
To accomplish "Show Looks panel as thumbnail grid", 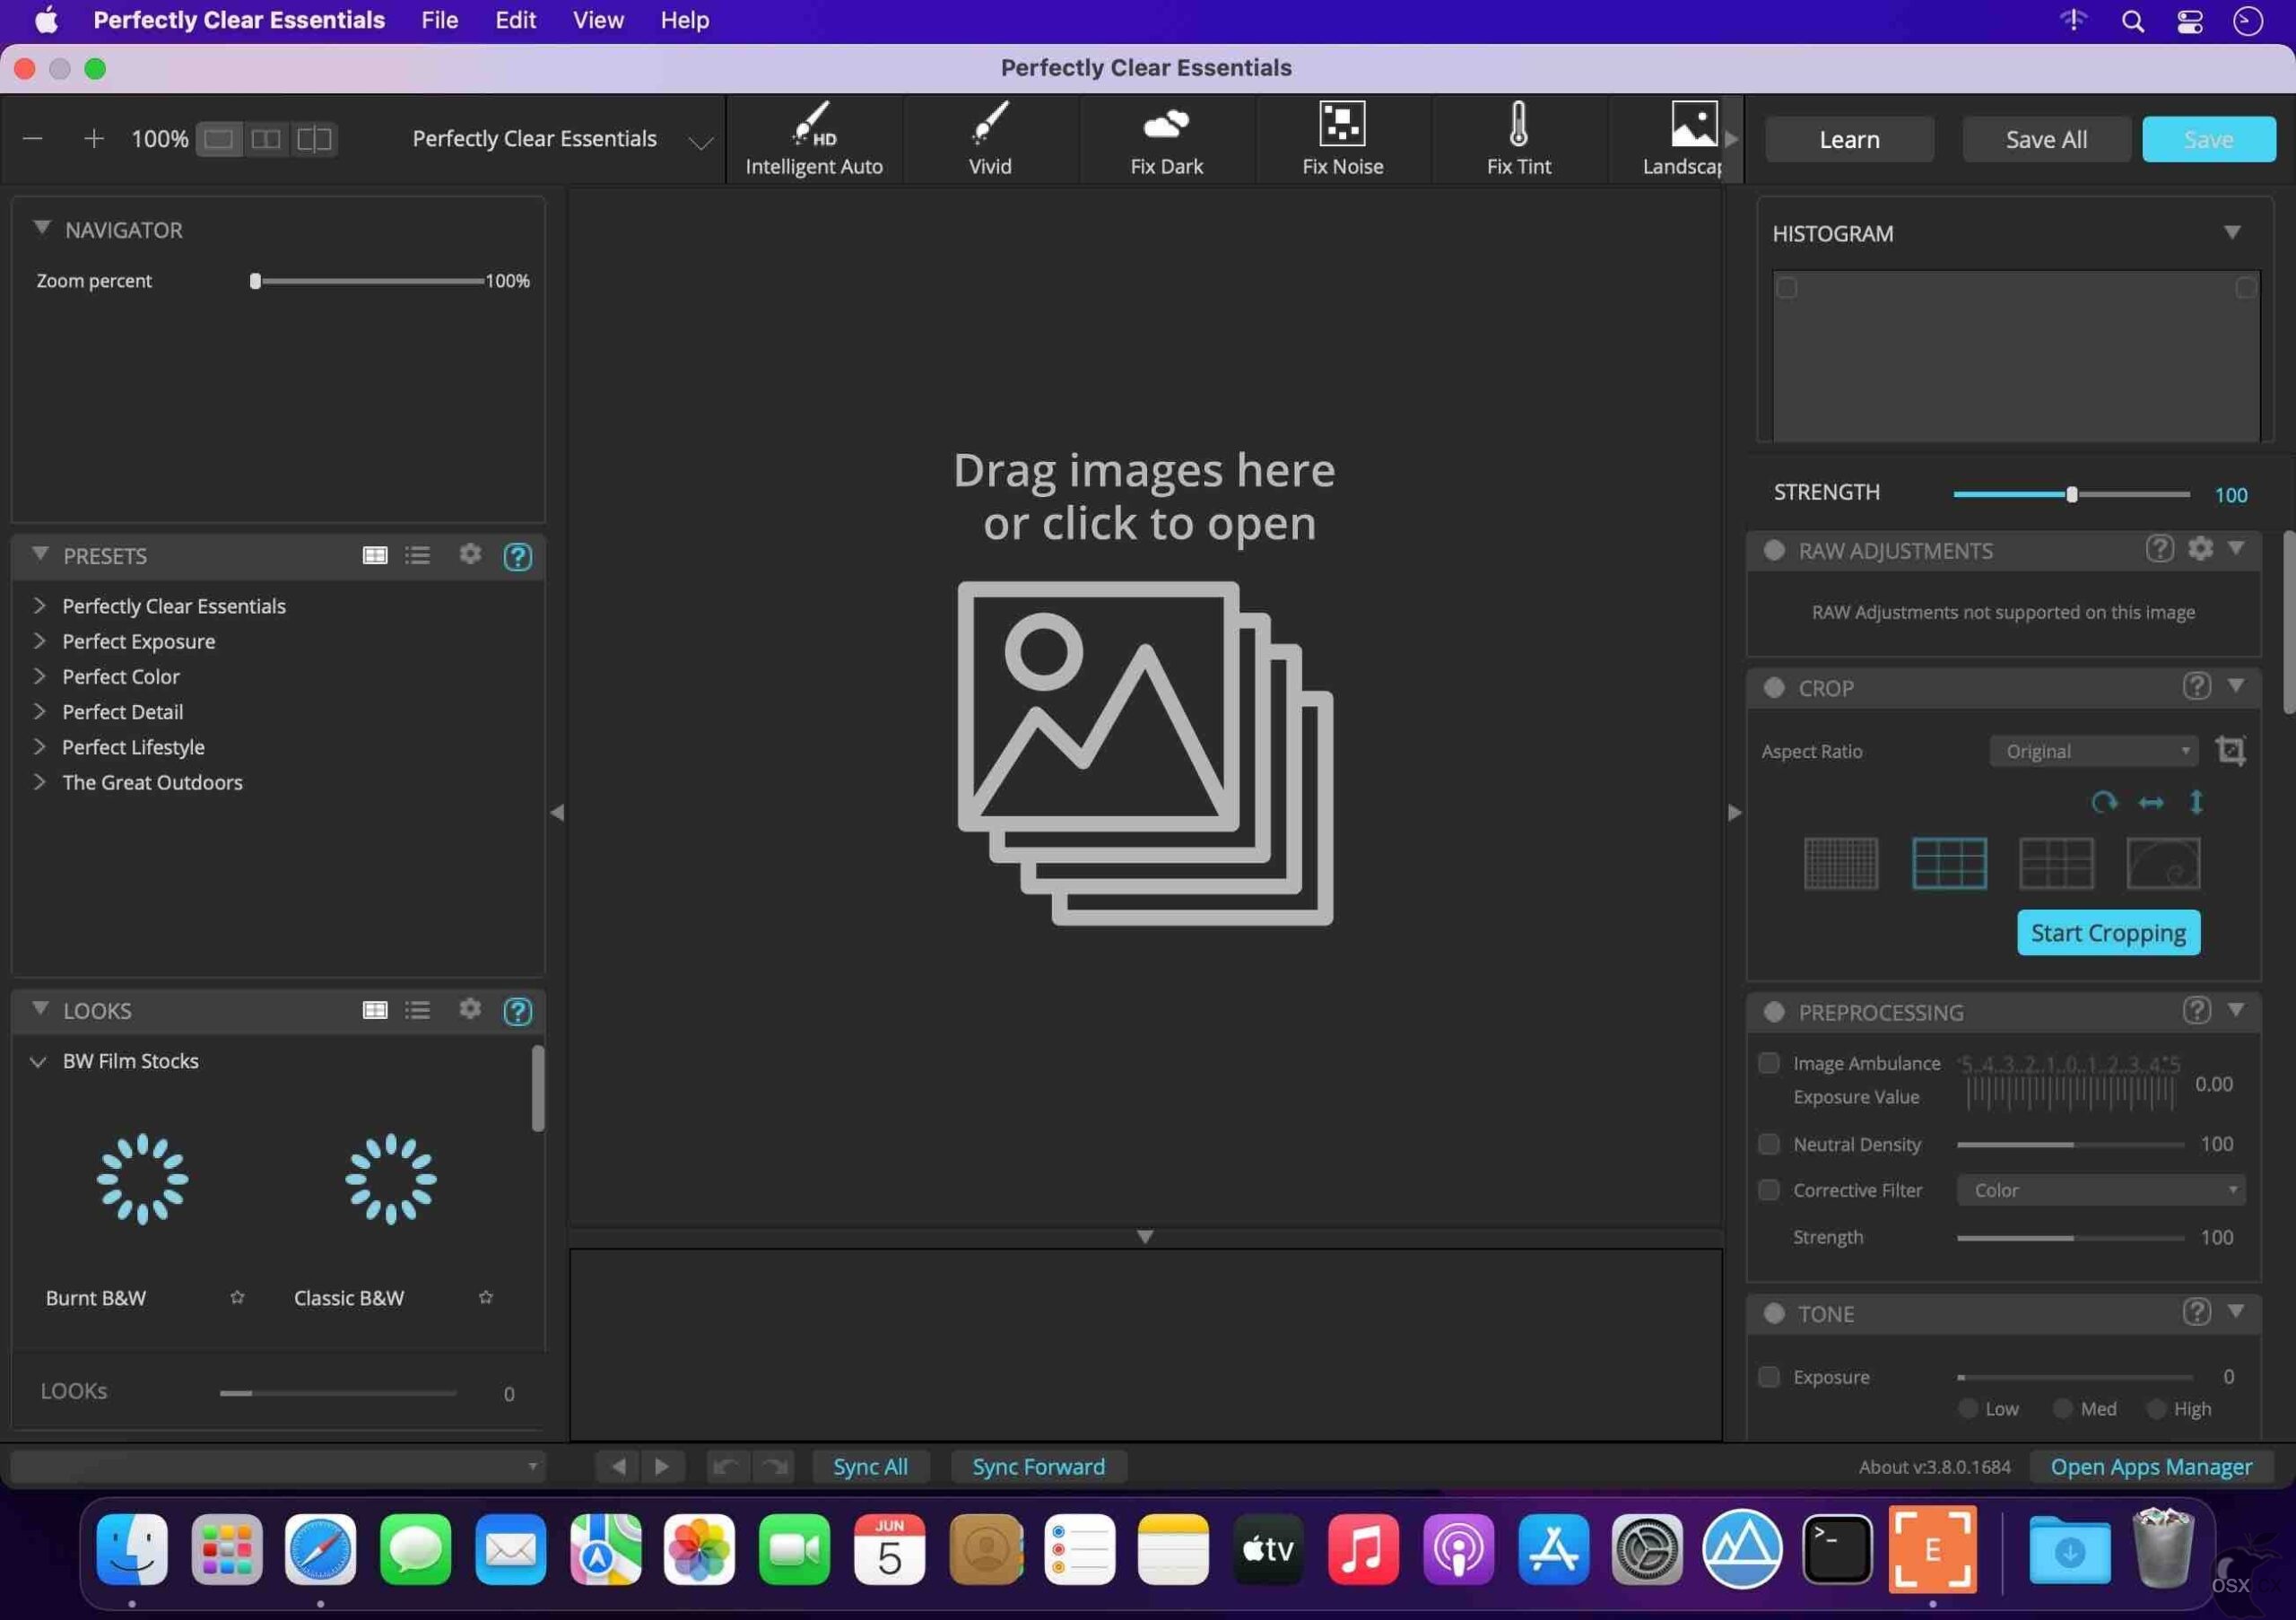I will coord(375,1010).
